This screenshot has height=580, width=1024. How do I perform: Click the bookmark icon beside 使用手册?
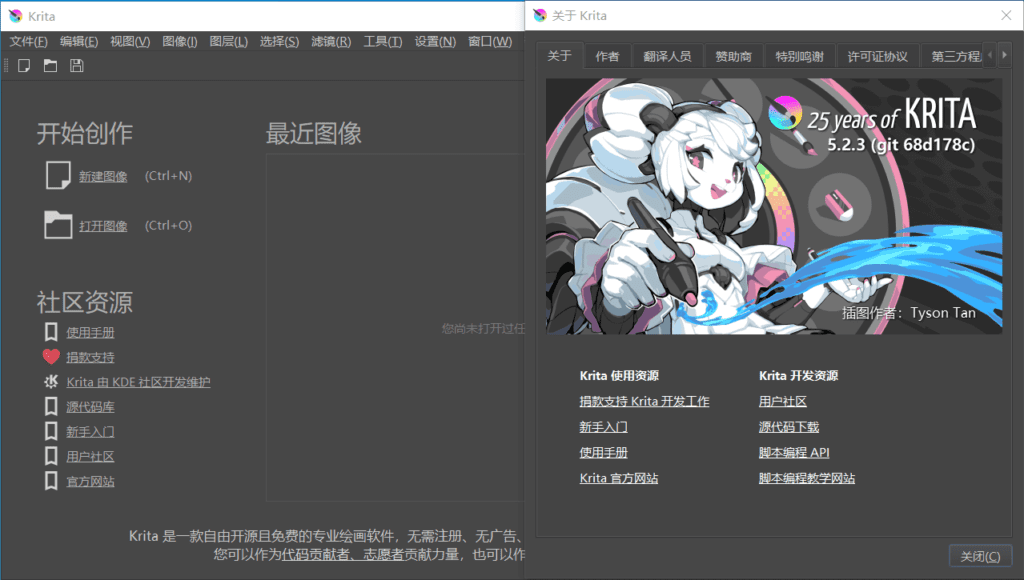(x=51, y=332)
